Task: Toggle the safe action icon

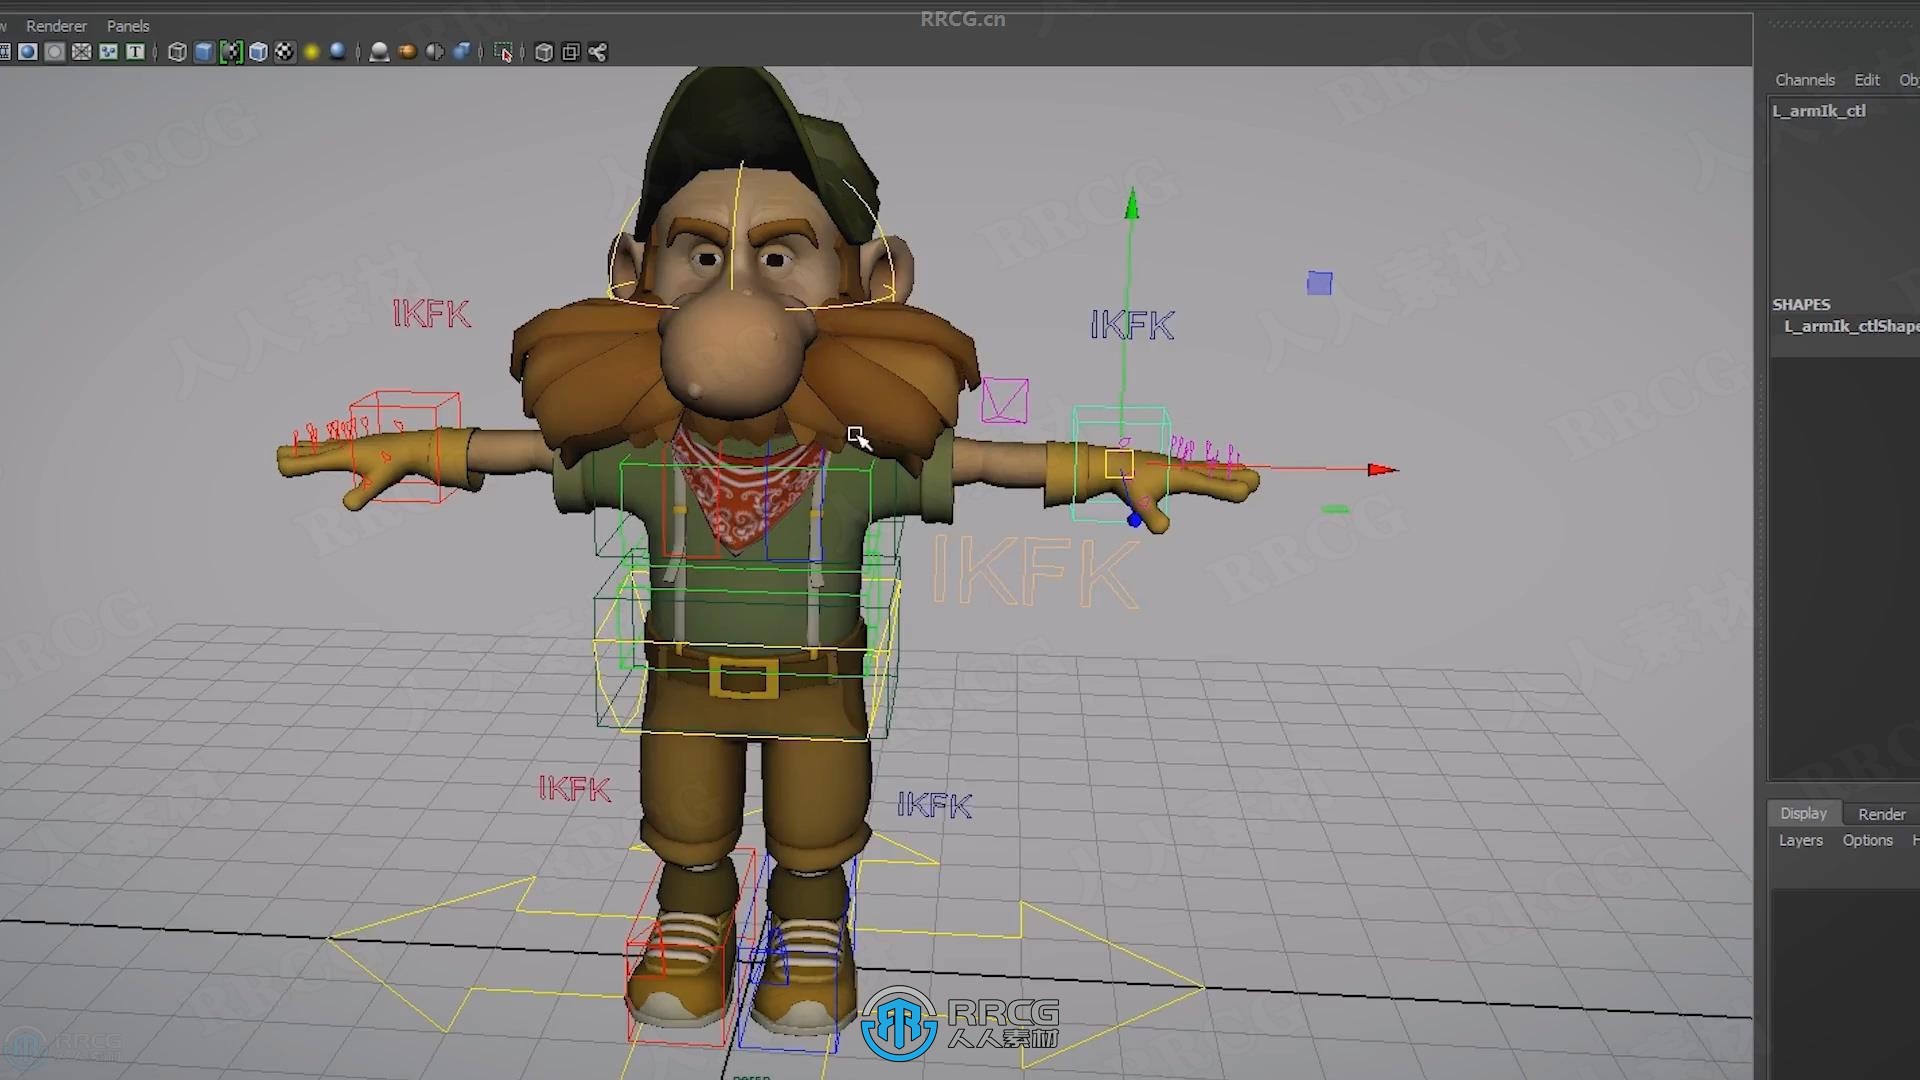Action: (109, 52)
